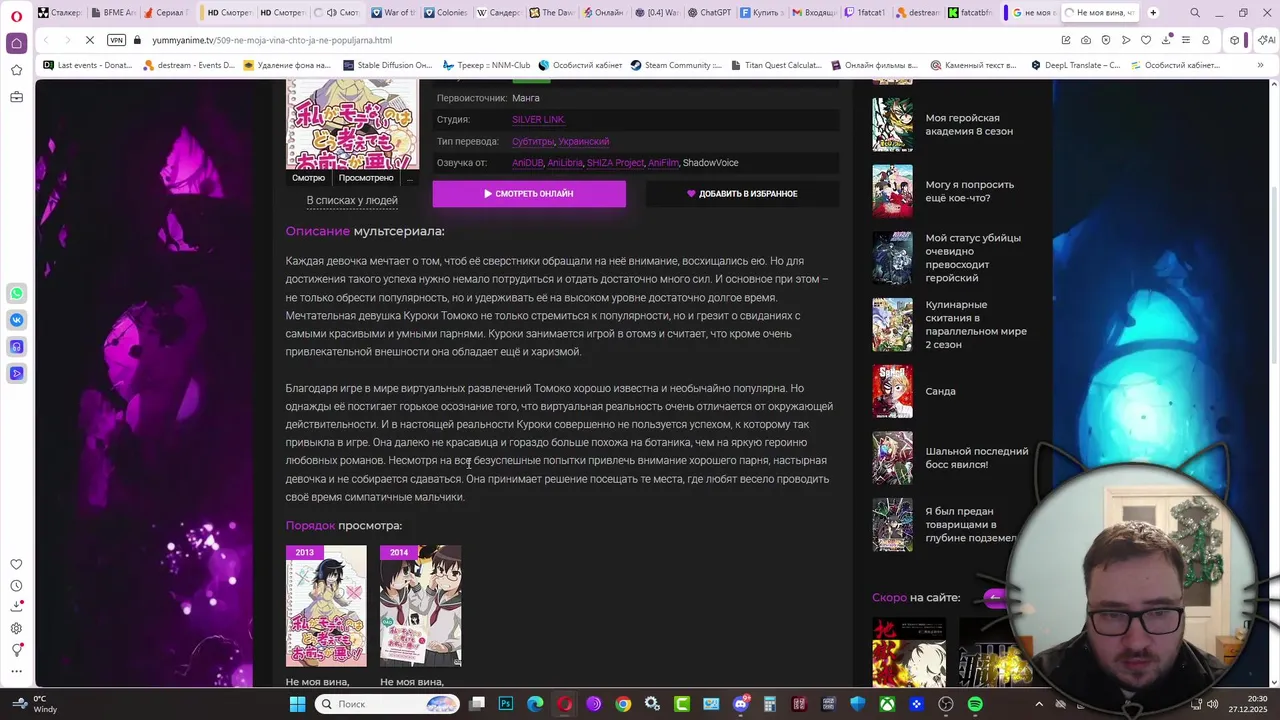Switch to the ChatGPT tab

pos(709,13)
